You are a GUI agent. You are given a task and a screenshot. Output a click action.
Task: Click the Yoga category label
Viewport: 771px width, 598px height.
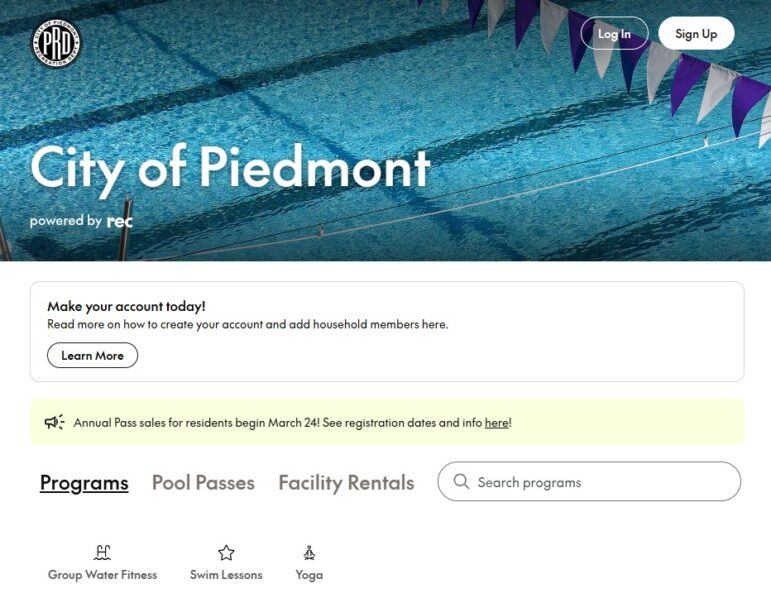point(309,575)
